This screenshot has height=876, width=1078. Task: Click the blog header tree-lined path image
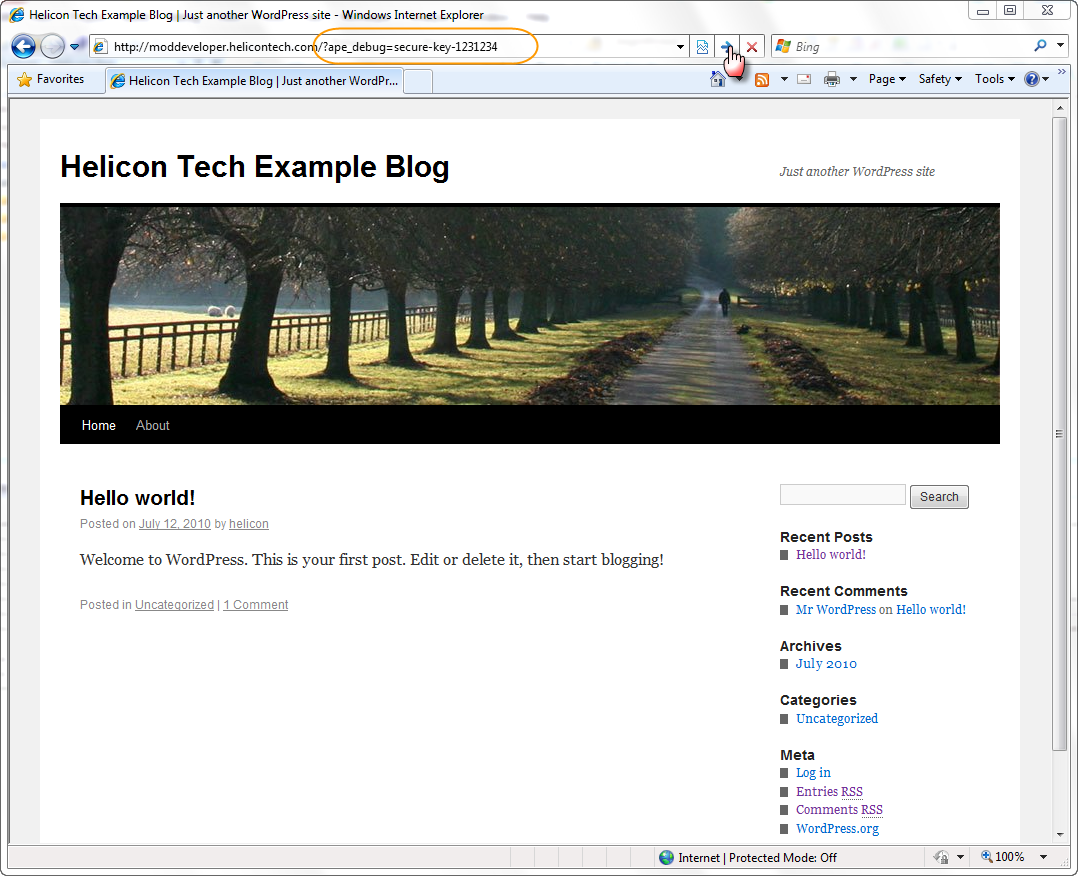(529, 304)
